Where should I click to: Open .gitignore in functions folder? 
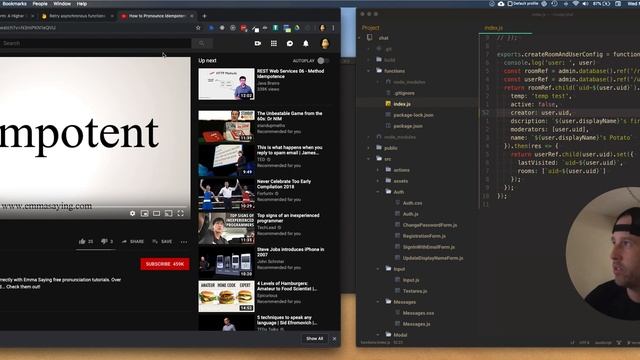click(404, 93)
